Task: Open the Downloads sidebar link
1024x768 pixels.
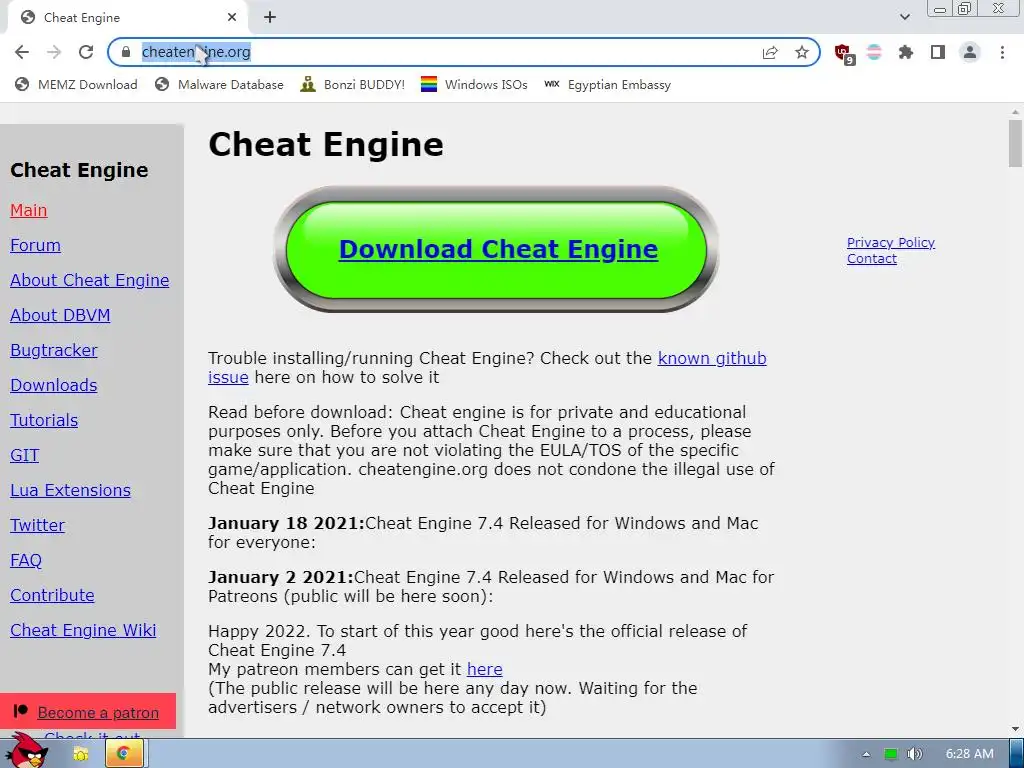Action: click(x=54, y=385)
